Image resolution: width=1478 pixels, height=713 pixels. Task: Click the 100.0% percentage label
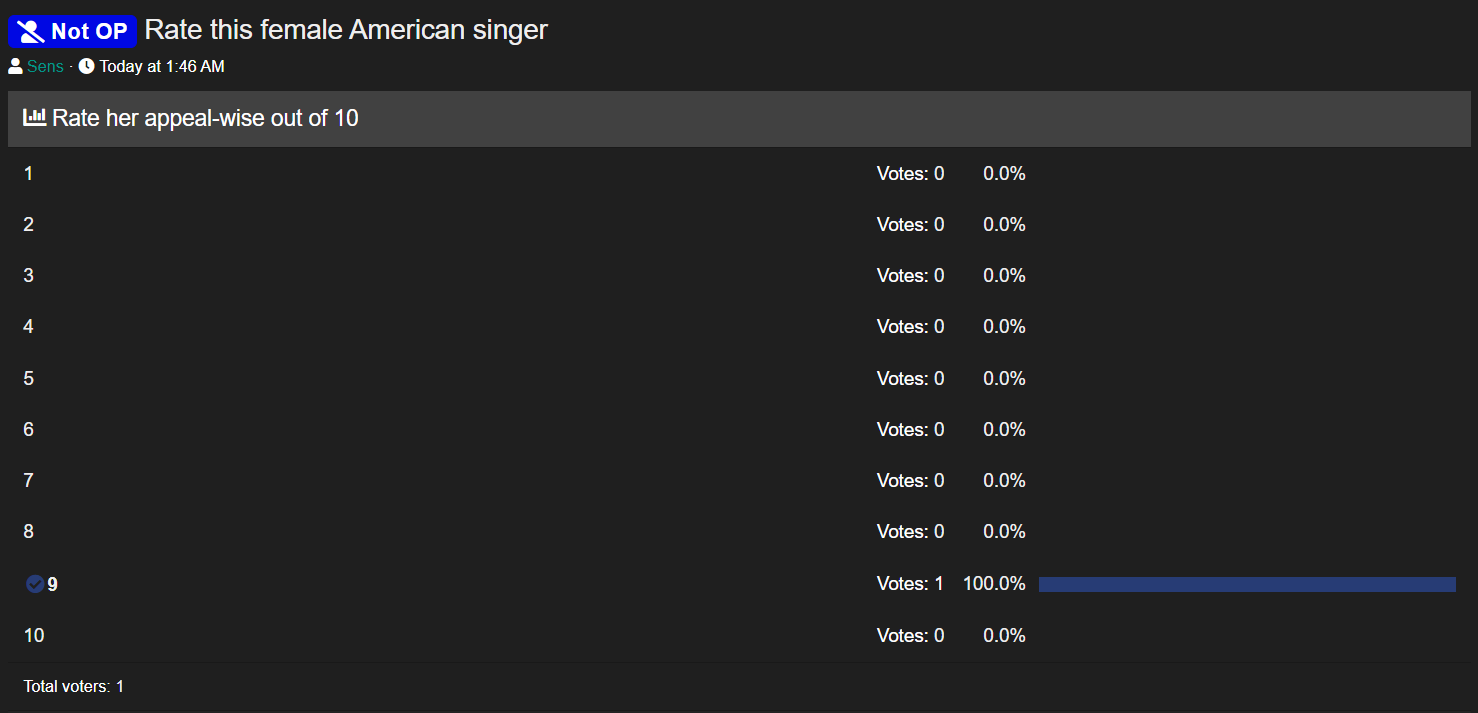click(x=994, y=584)
